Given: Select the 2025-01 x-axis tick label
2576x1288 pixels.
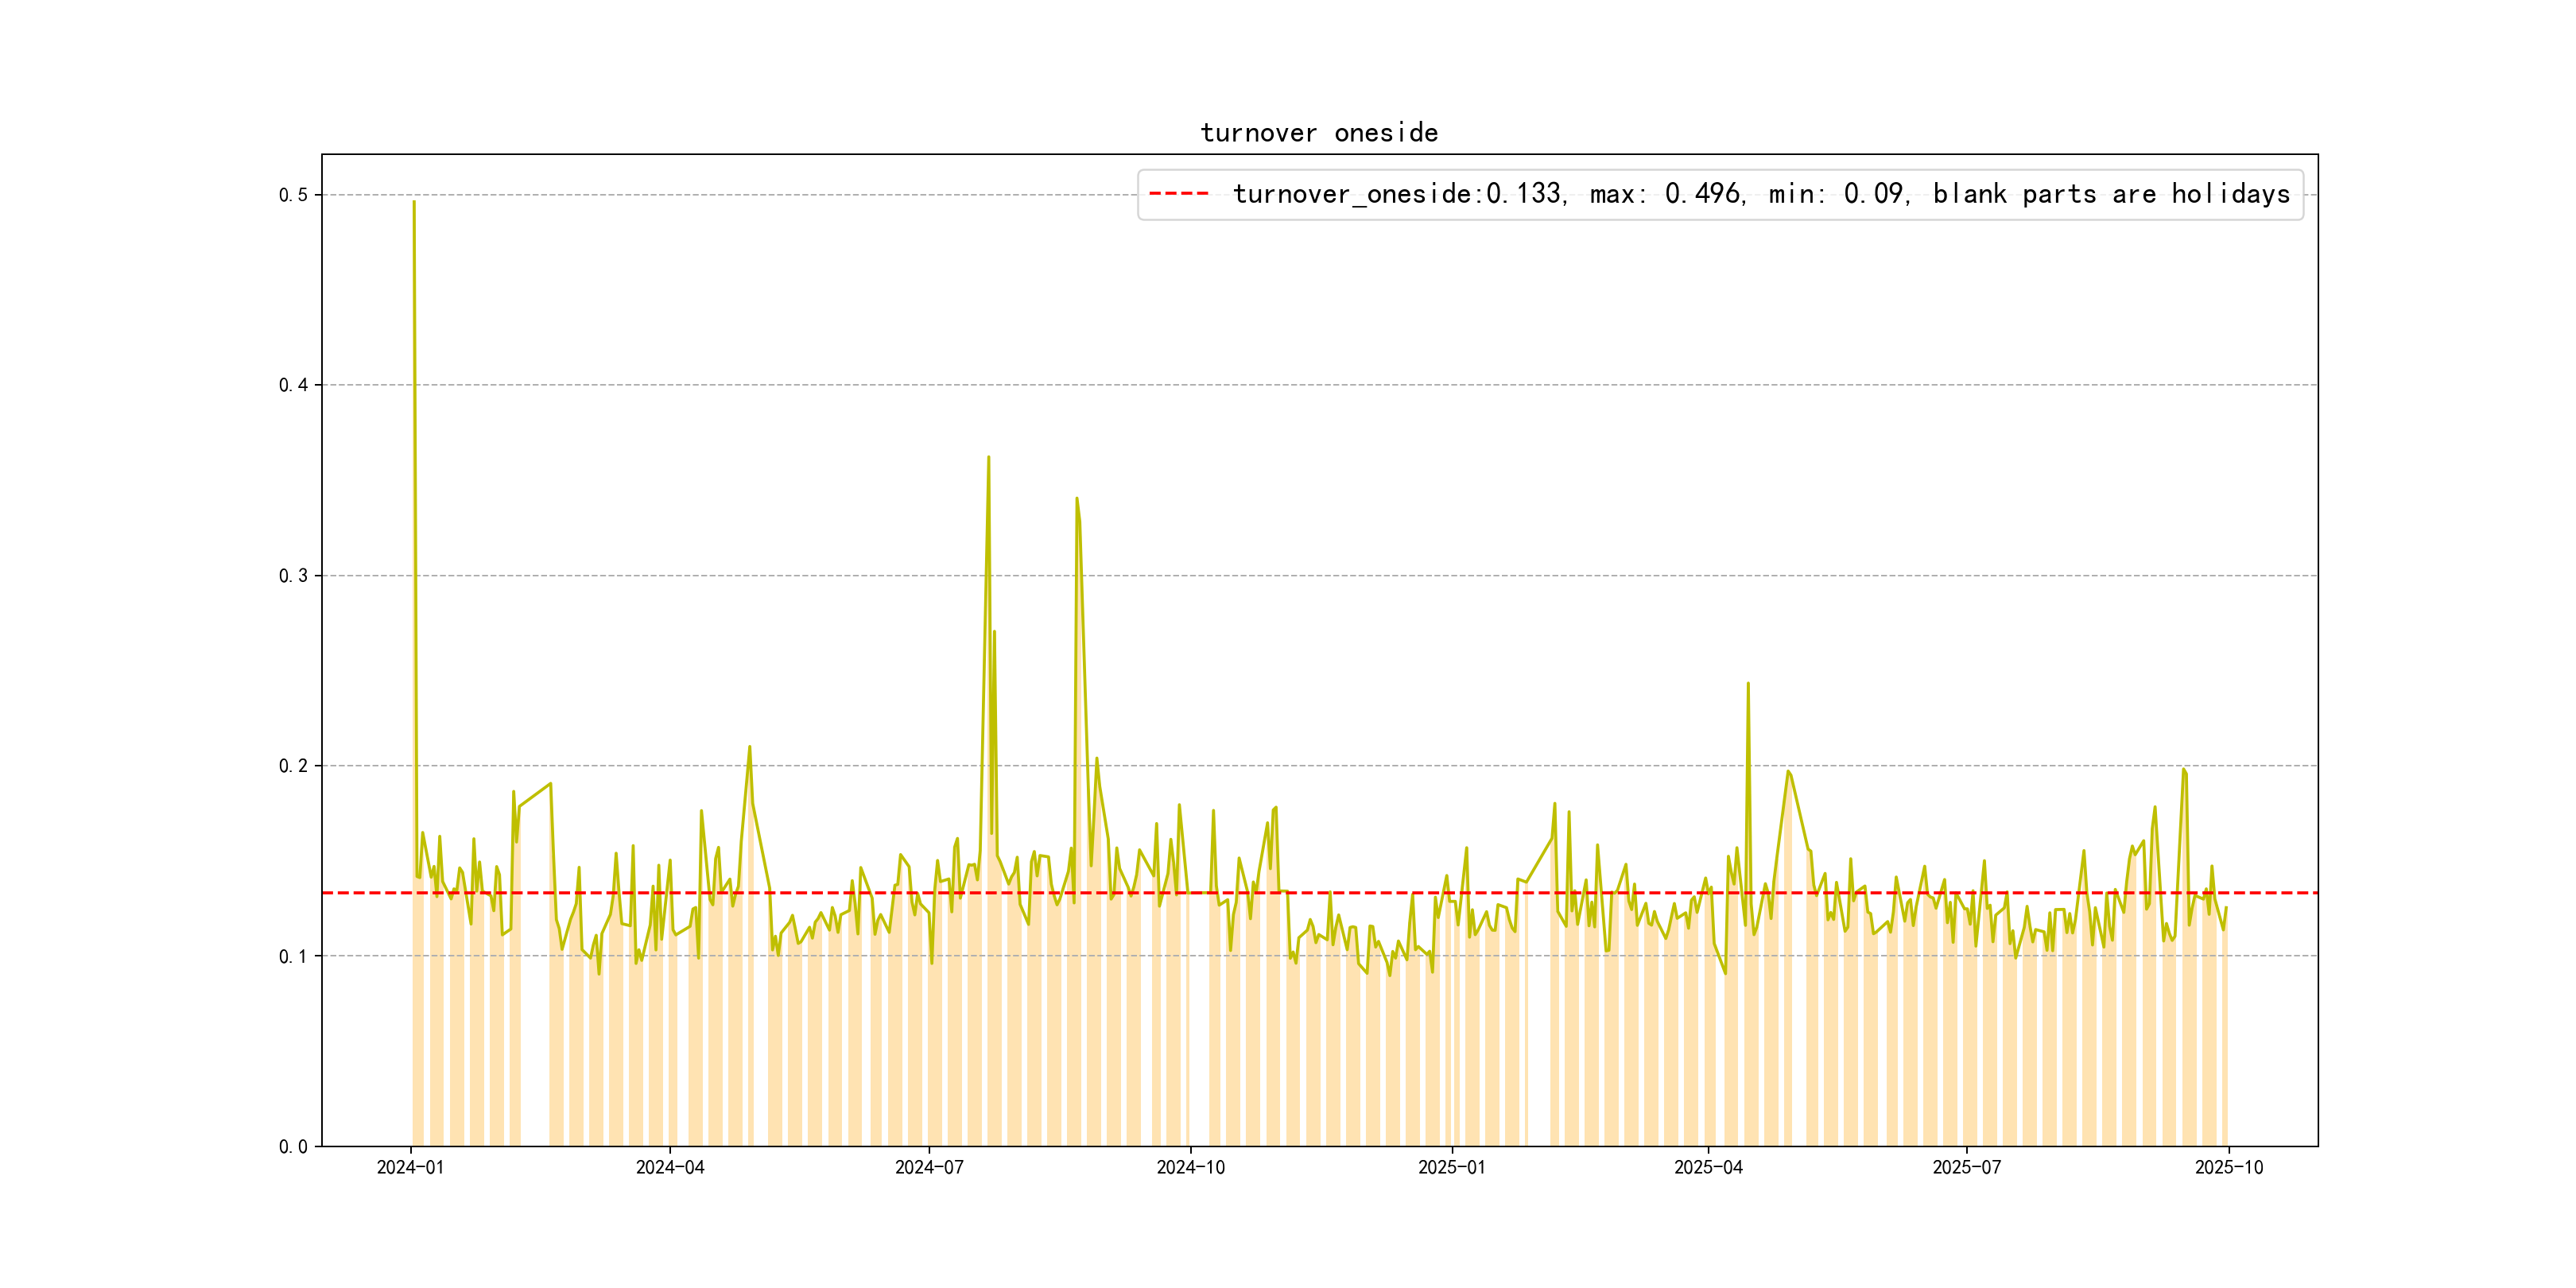Looking at the screenshot, I should [x=1451, y=1168].
